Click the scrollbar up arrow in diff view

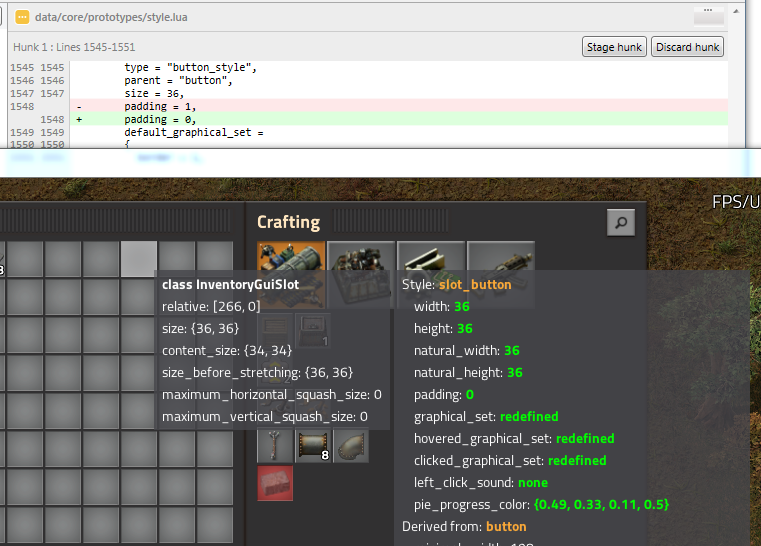(x=736, y=11)
